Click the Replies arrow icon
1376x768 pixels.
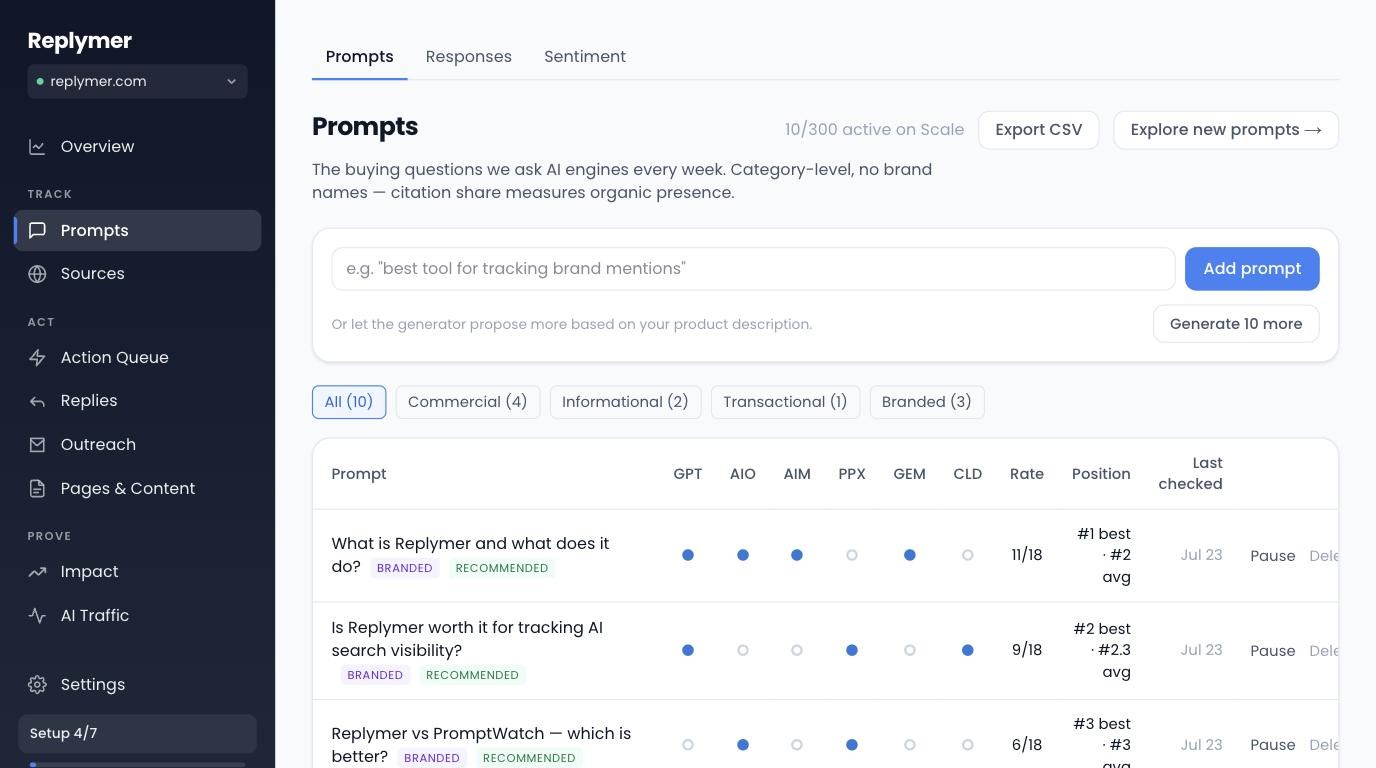click(x=37, y=401)
